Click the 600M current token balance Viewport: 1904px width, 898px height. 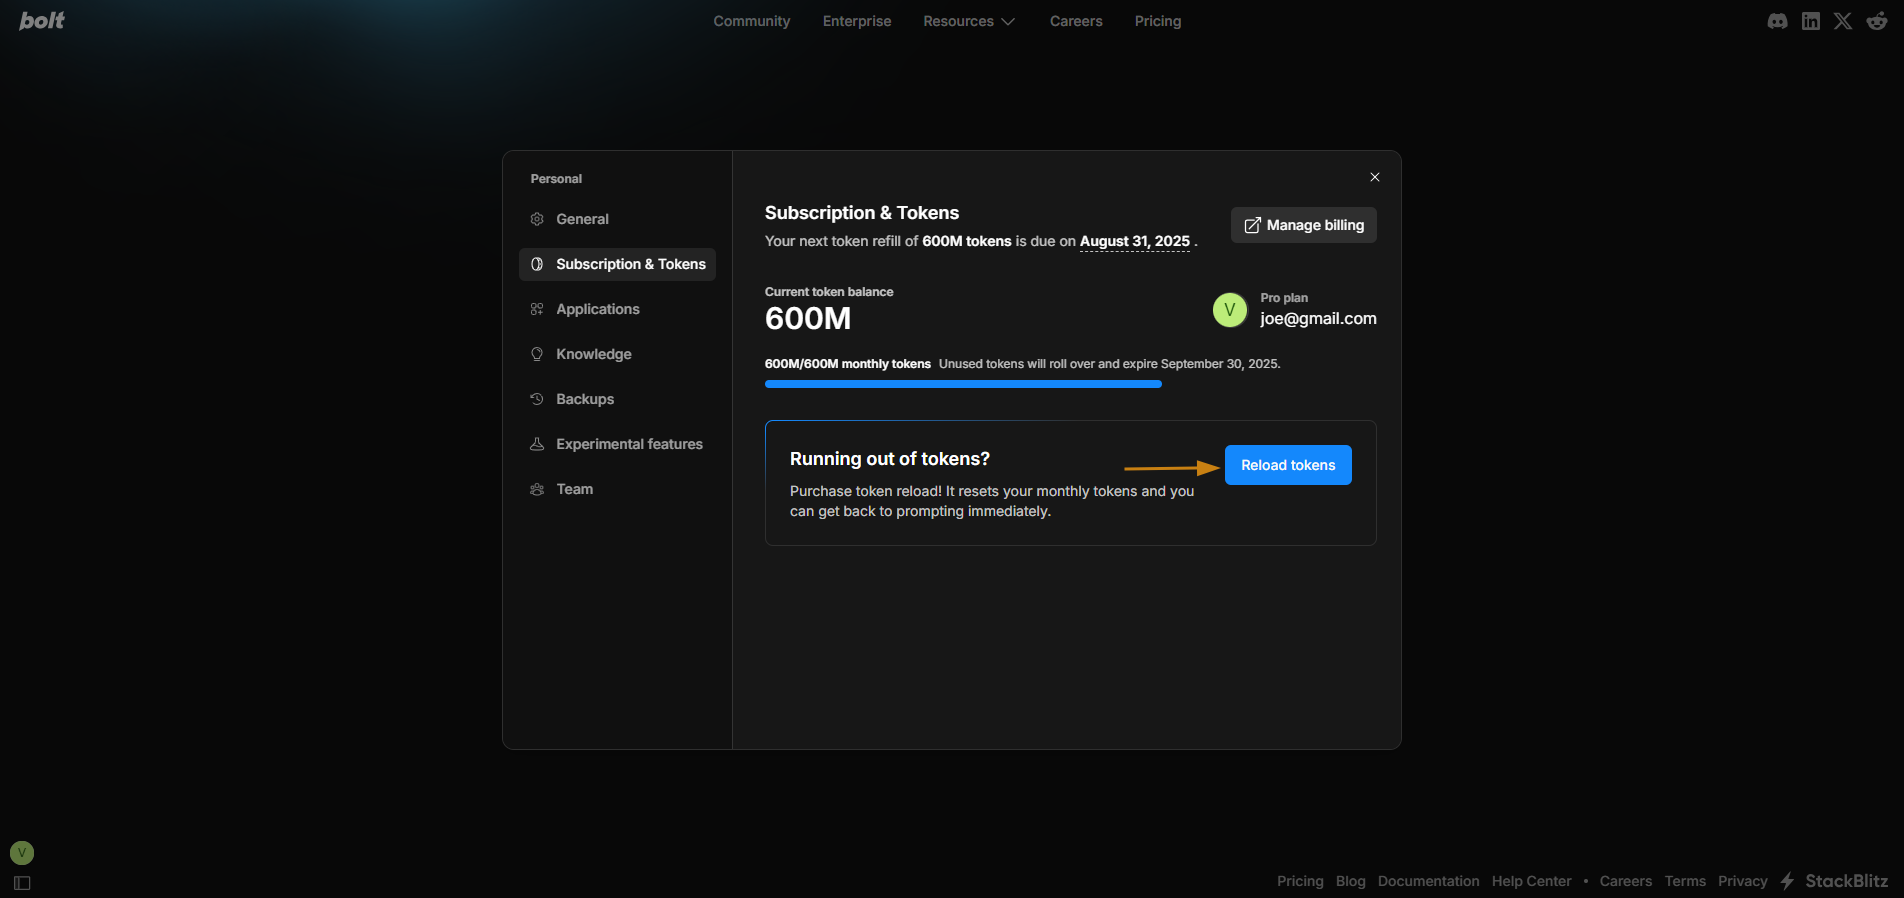point(808,318)
